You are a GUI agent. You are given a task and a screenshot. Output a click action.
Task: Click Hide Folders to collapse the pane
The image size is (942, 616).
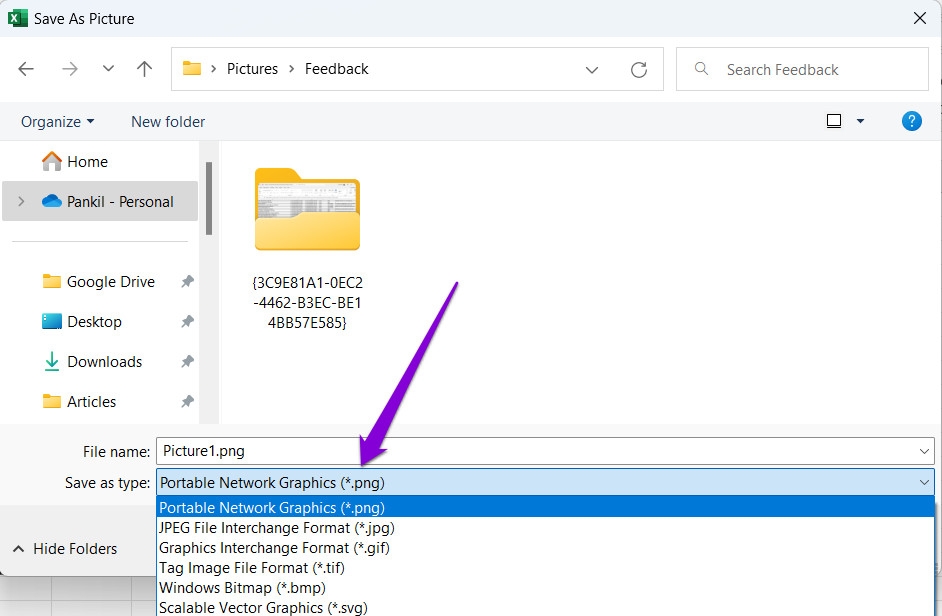click(65, 549)
